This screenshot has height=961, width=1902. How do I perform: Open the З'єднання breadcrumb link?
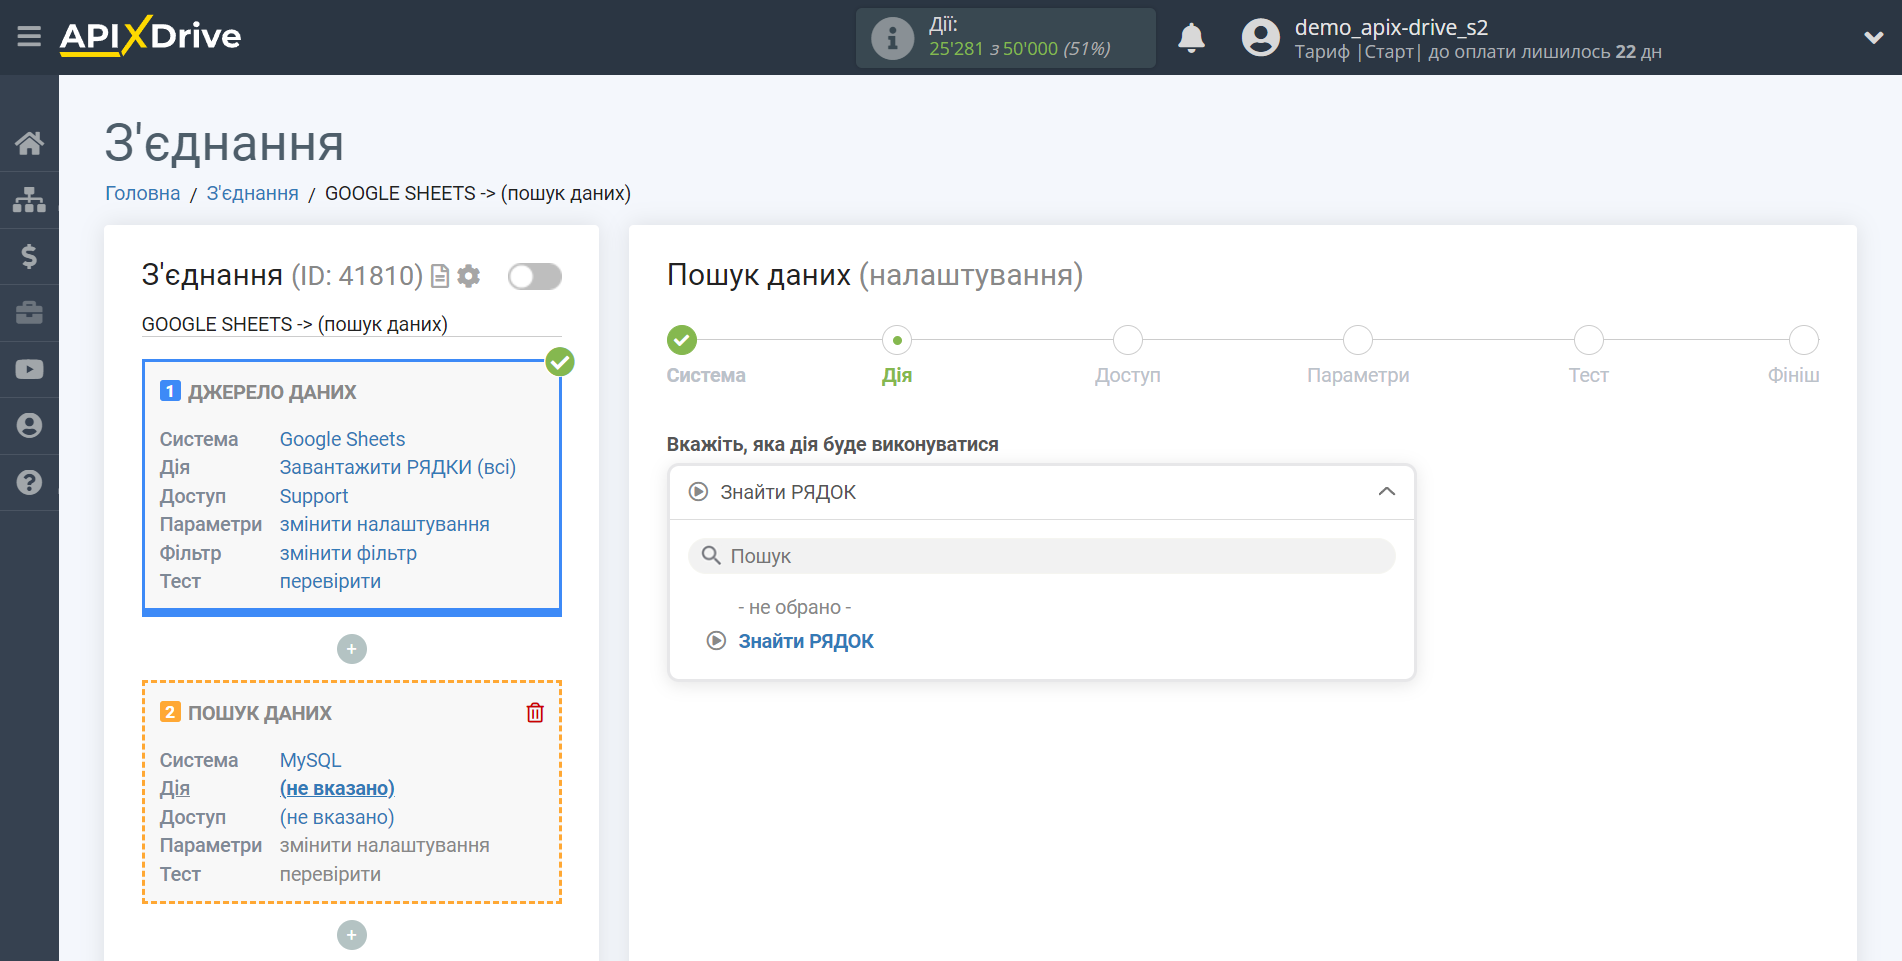coord(252,193)
